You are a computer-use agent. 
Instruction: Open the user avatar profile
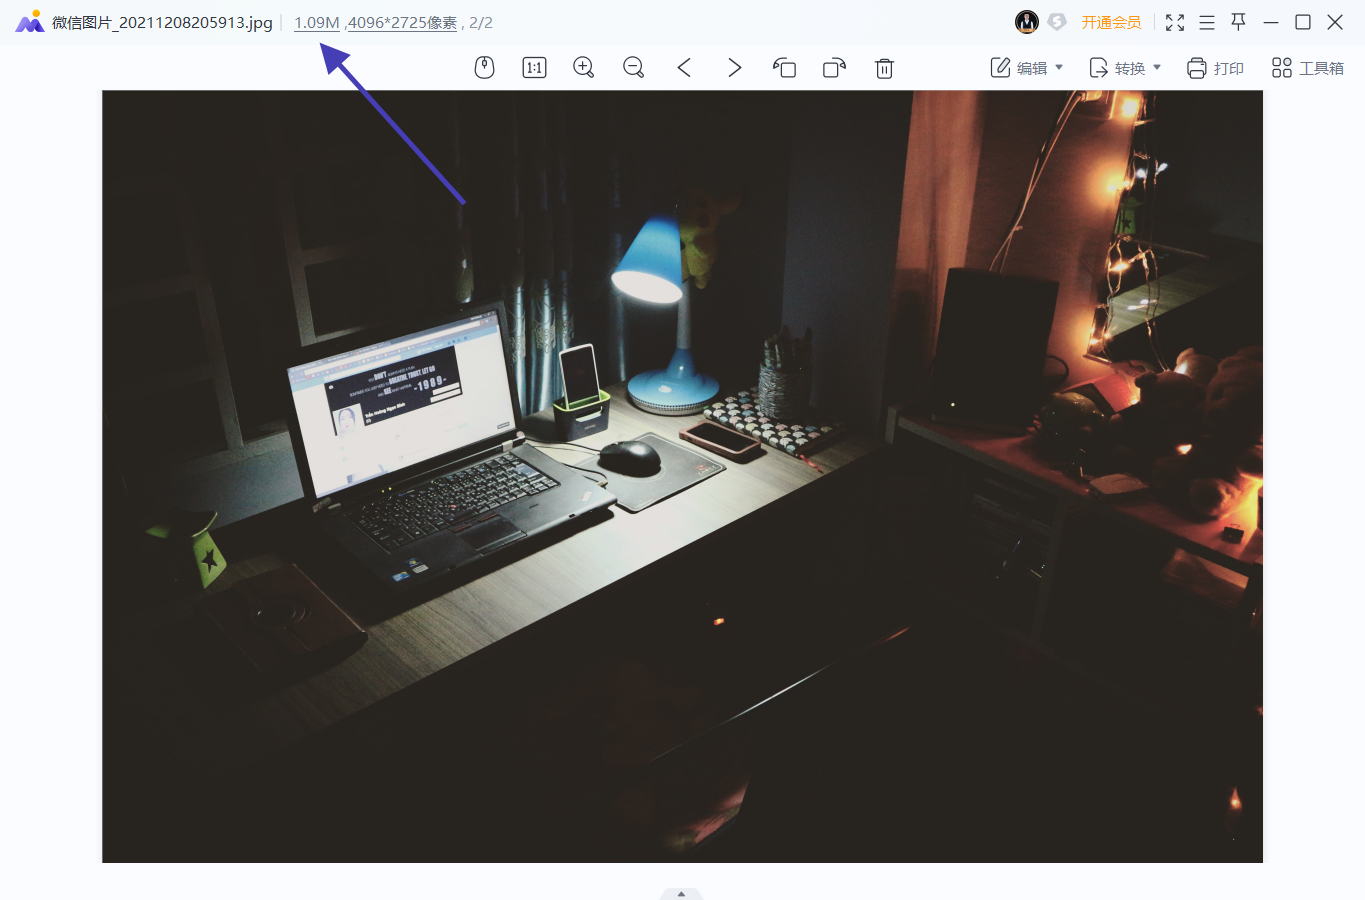pos(1027,22)
